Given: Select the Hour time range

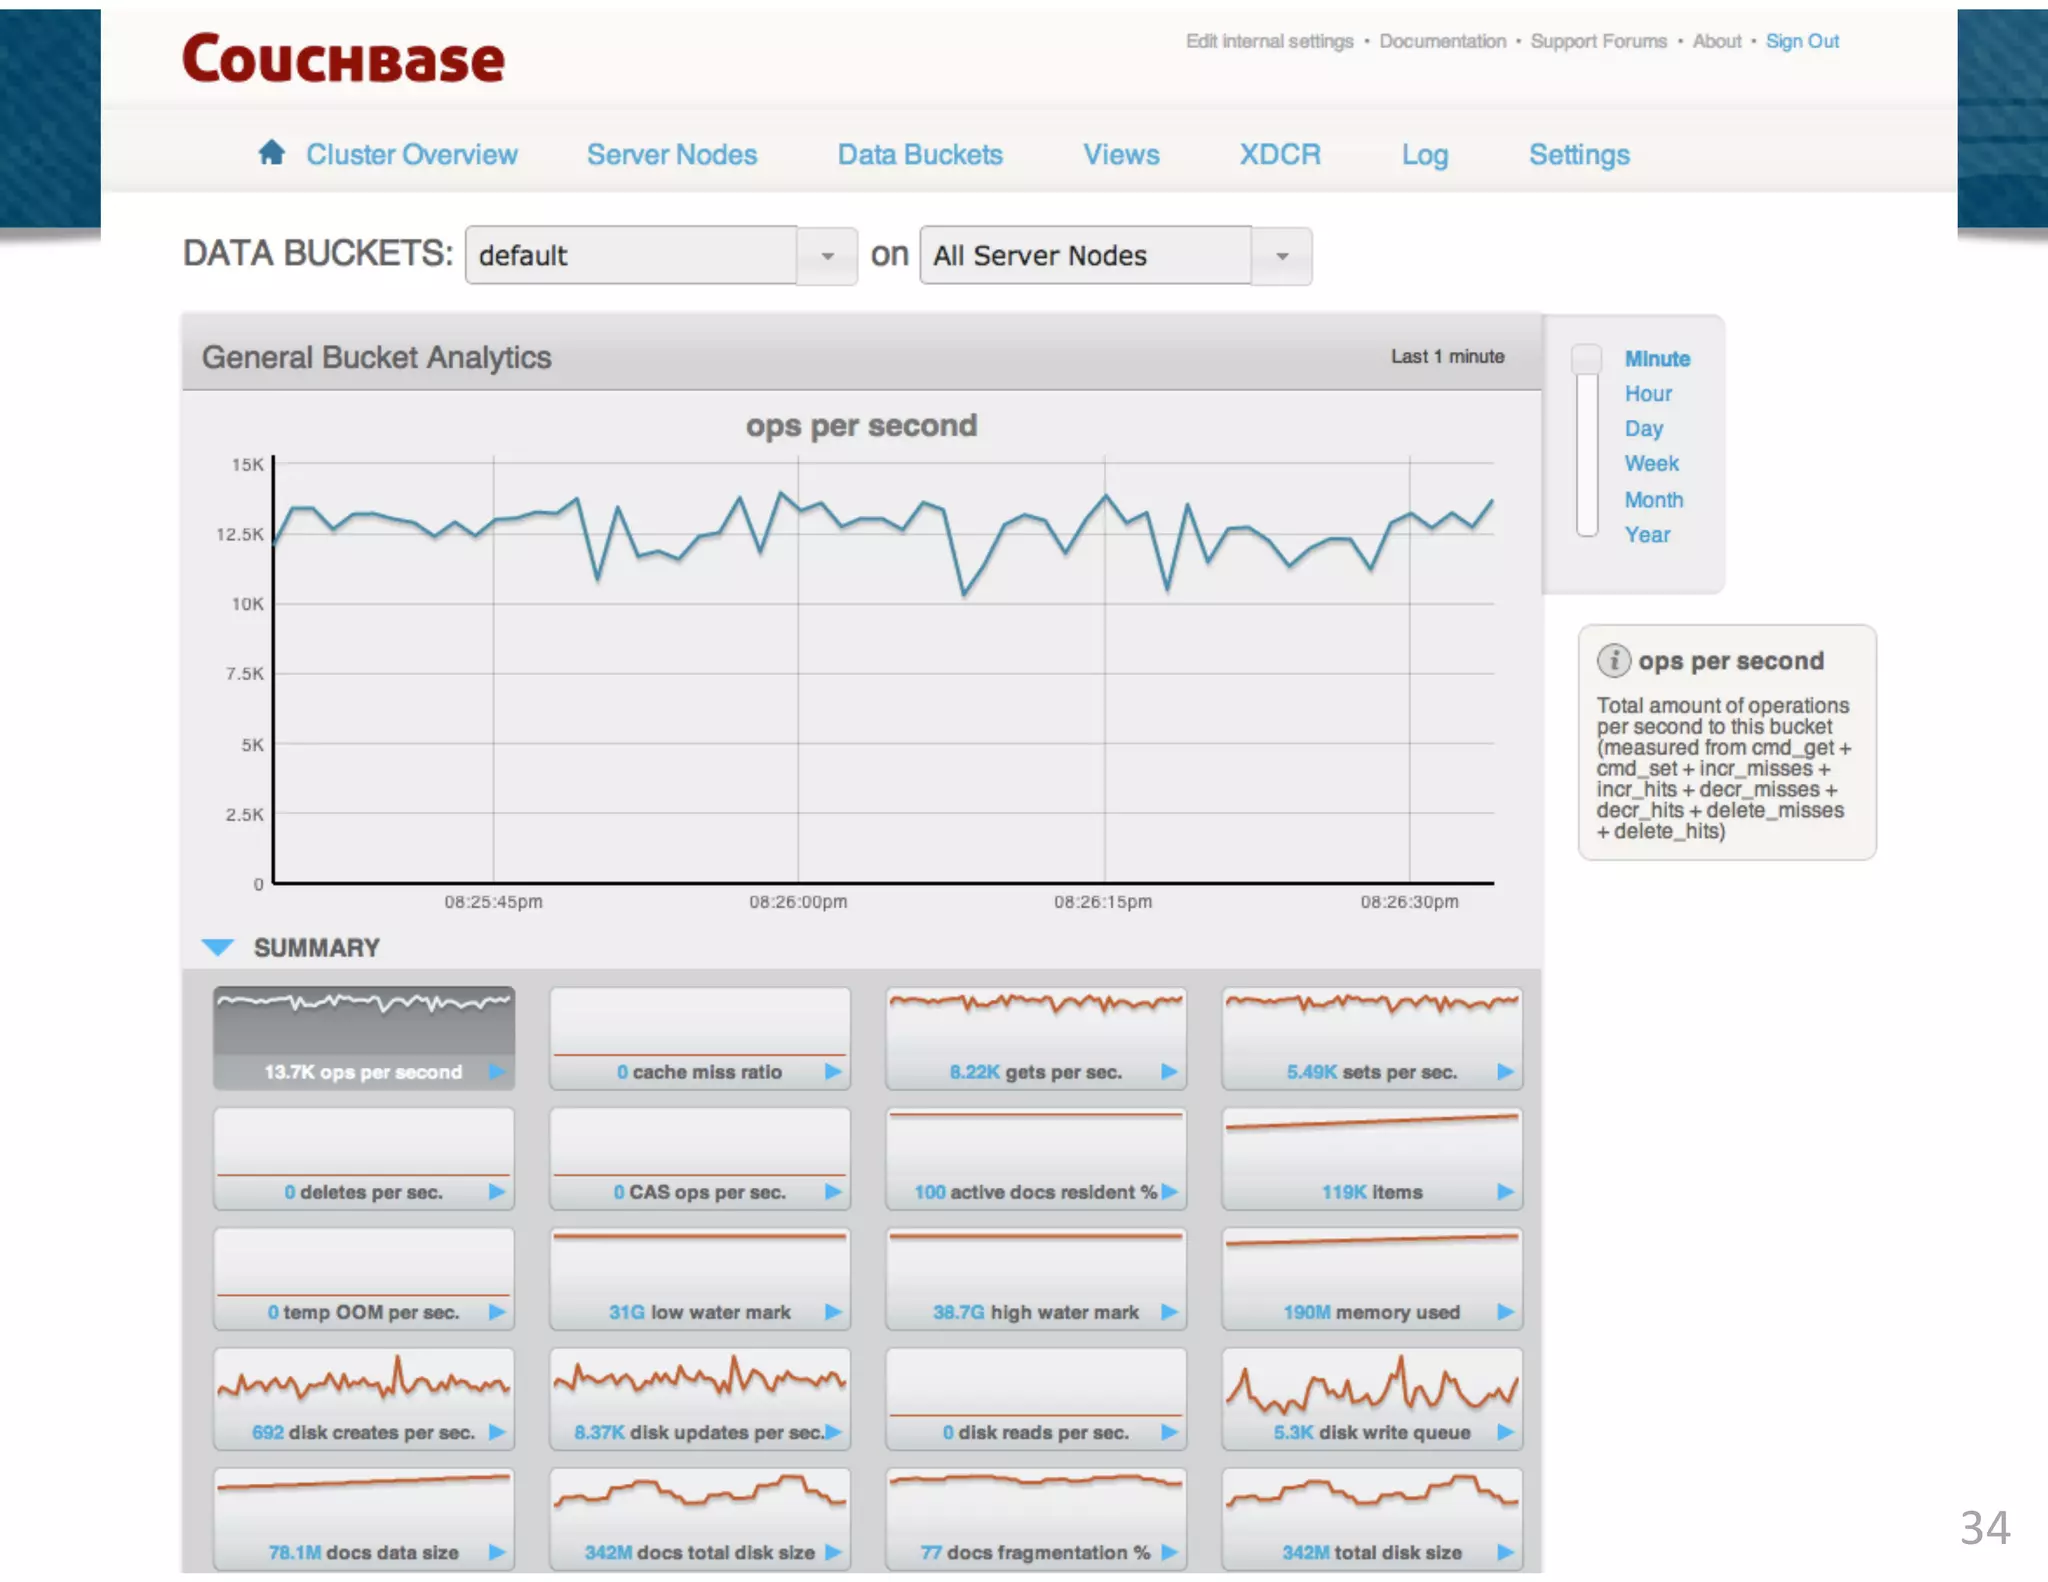Looking at the screenshot, I should (1647, 394).
